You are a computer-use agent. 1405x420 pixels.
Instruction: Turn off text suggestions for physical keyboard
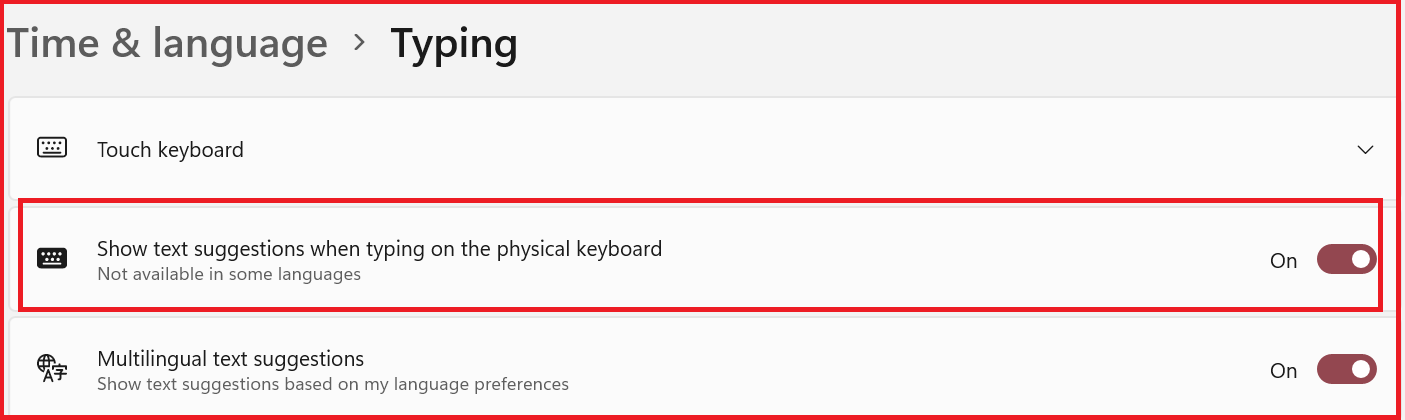pos(1346,260)
